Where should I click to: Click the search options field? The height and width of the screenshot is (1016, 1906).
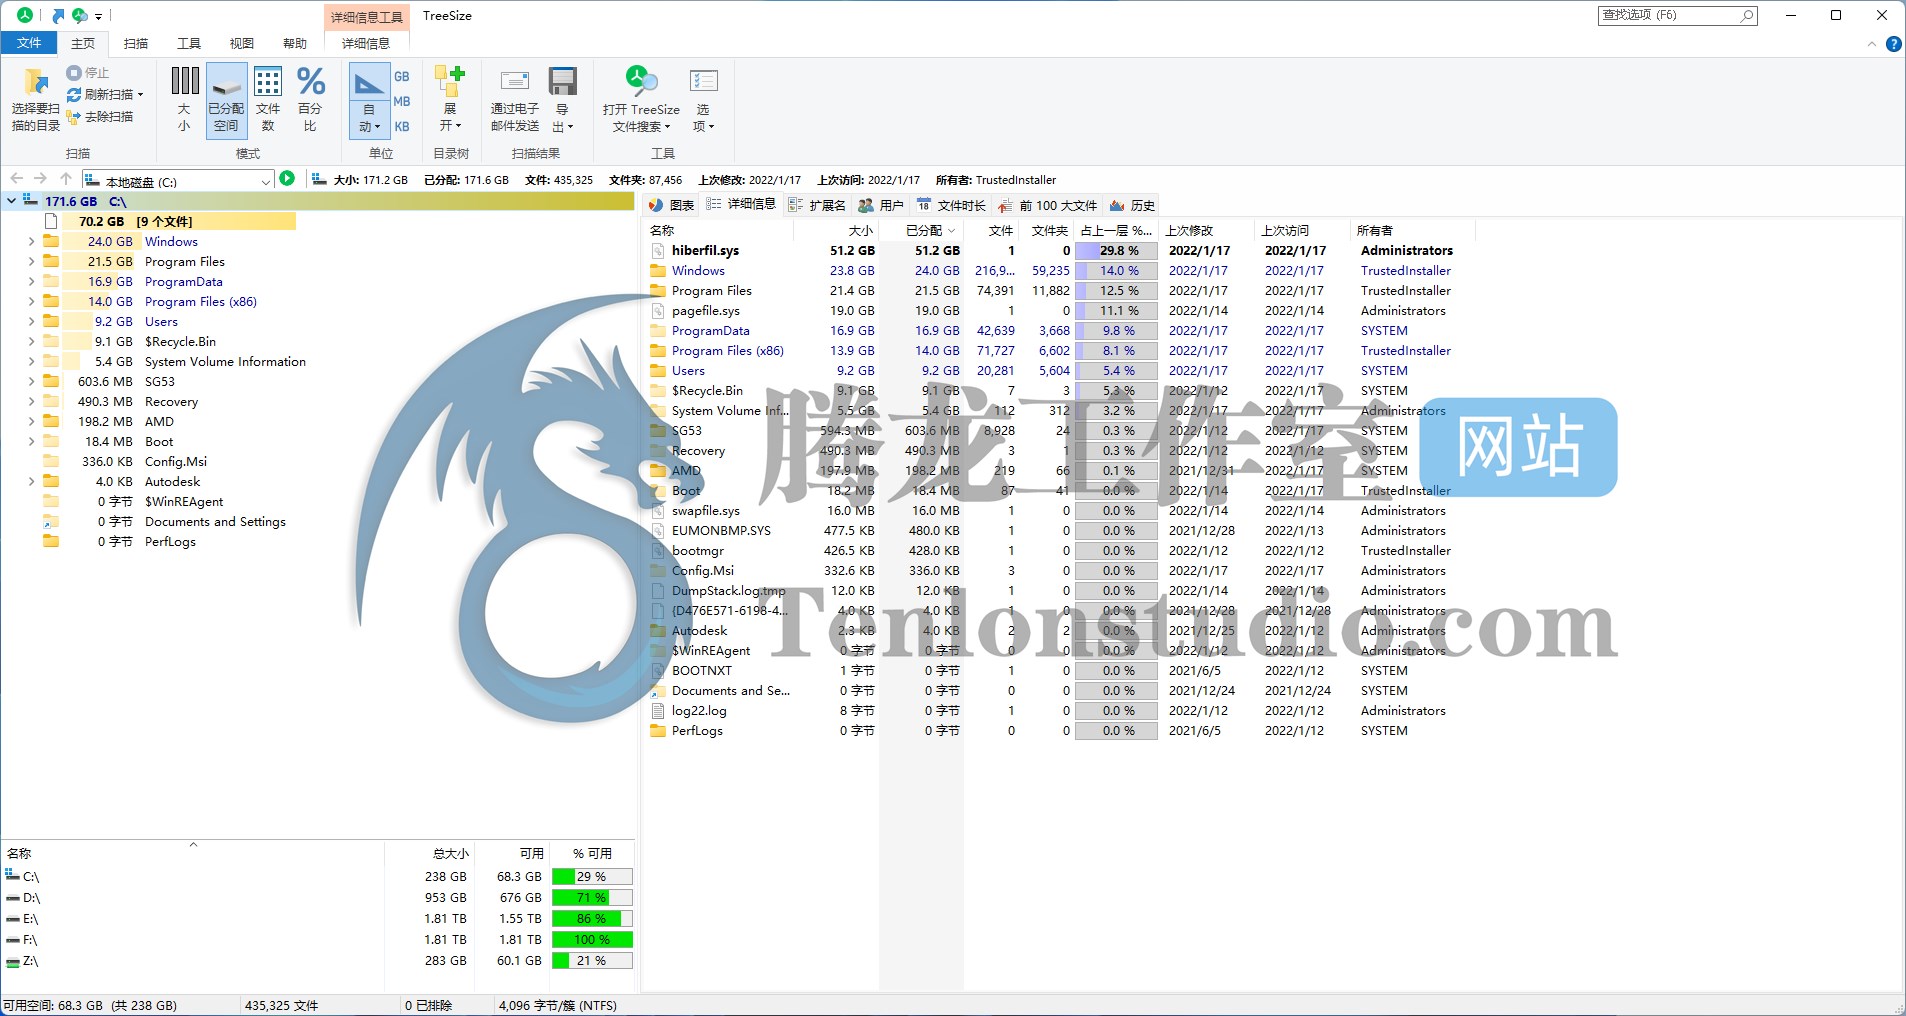[1677, 15]
